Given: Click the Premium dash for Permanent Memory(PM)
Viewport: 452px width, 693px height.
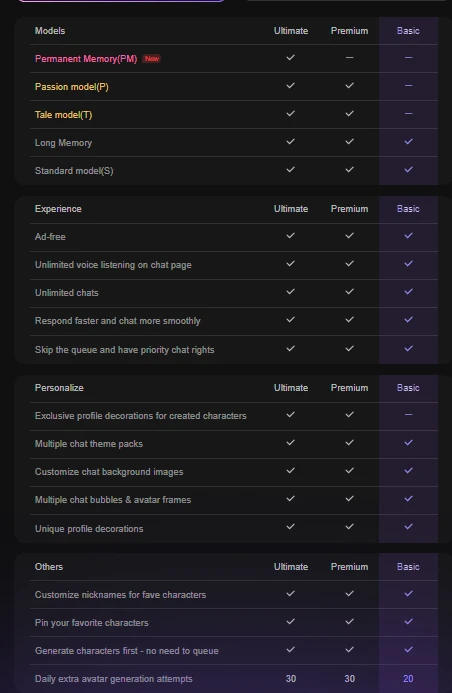Looking at the screenshot, I should [349, 57].
